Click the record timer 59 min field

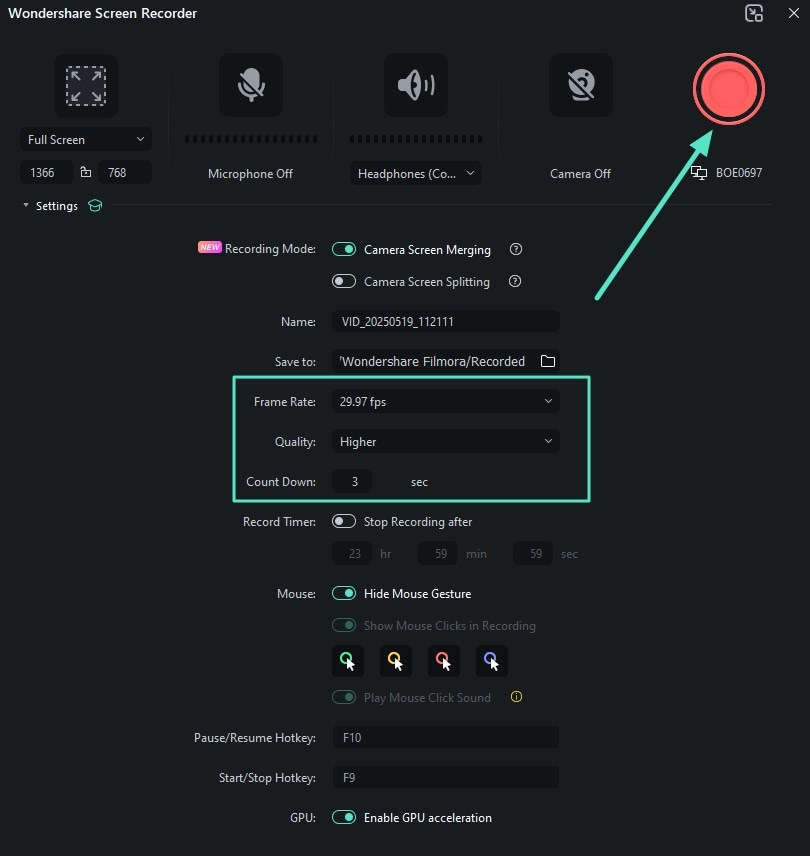pyautogui.click(x=438, y=554)
